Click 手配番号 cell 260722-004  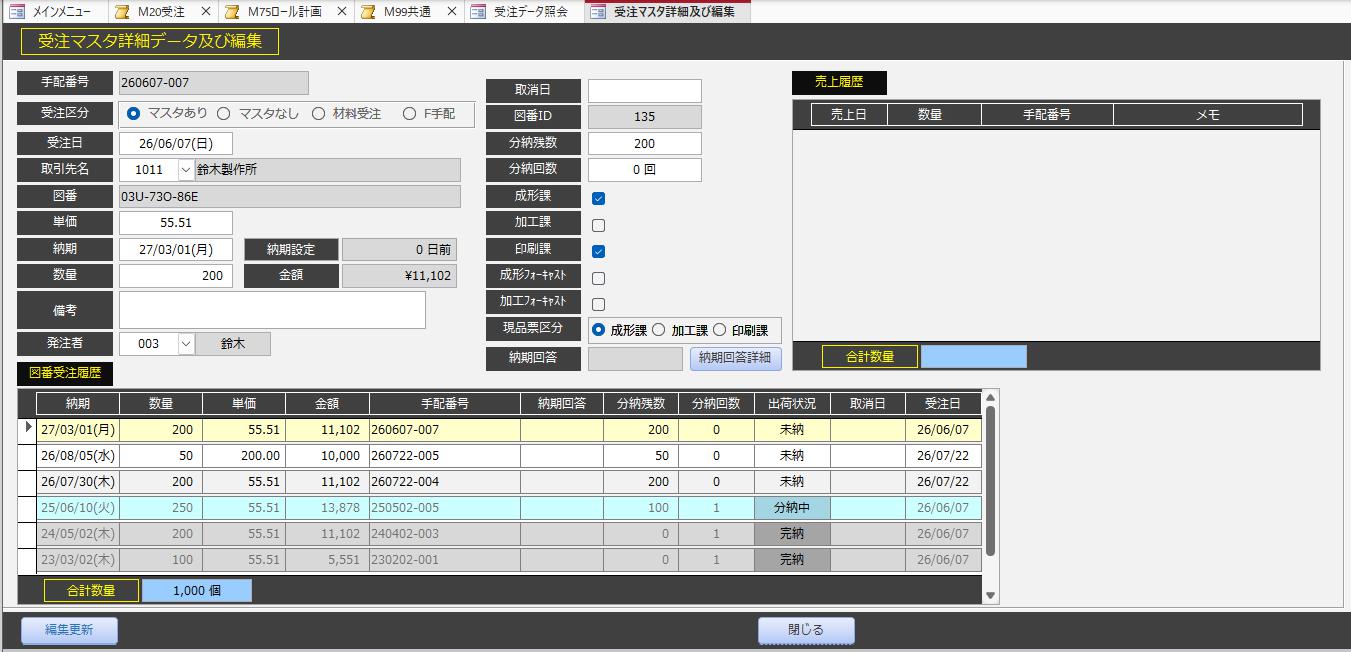445,482
